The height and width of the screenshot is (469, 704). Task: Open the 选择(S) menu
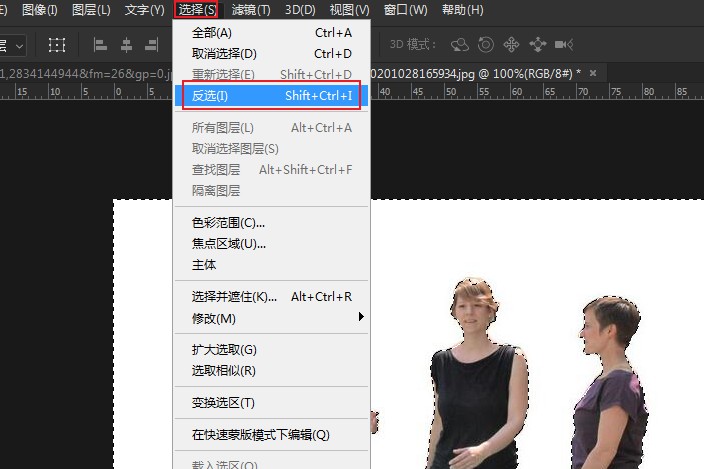(x=196, y=9)
